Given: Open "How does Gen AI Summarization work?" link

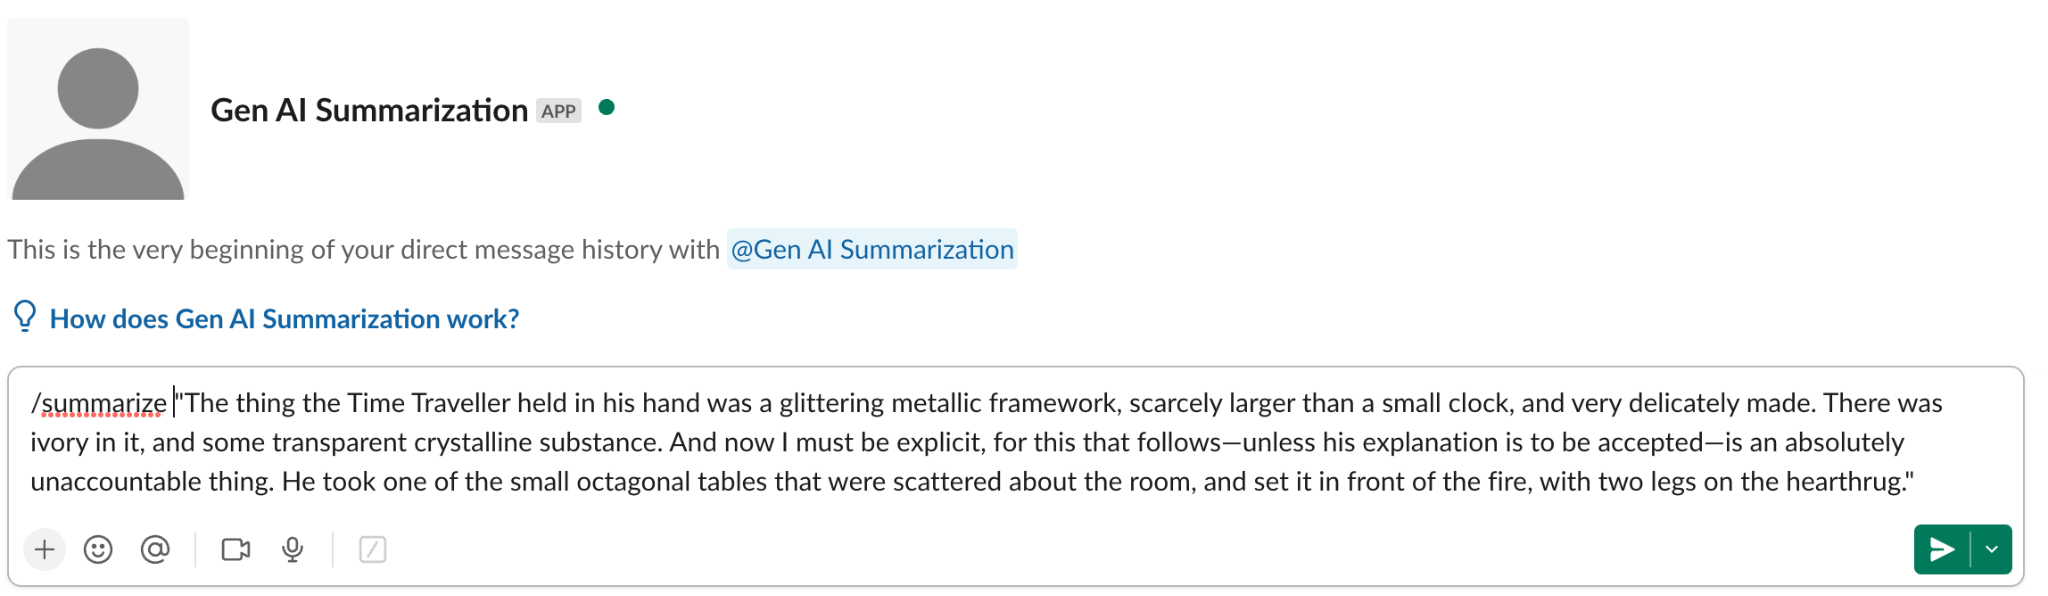Looking at the screenshot, I should (x=284, y=319).
